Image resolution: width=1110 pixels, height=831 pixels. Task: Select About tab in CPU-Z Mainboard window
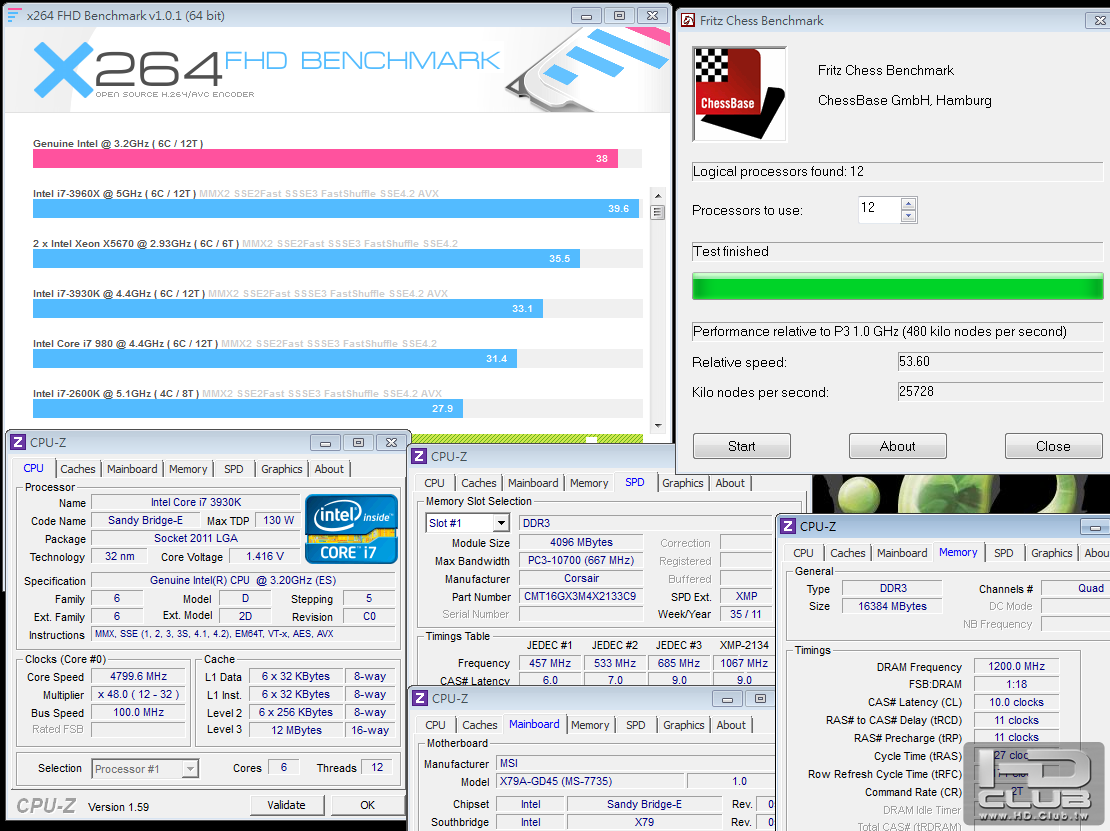(x=731, y=725)
